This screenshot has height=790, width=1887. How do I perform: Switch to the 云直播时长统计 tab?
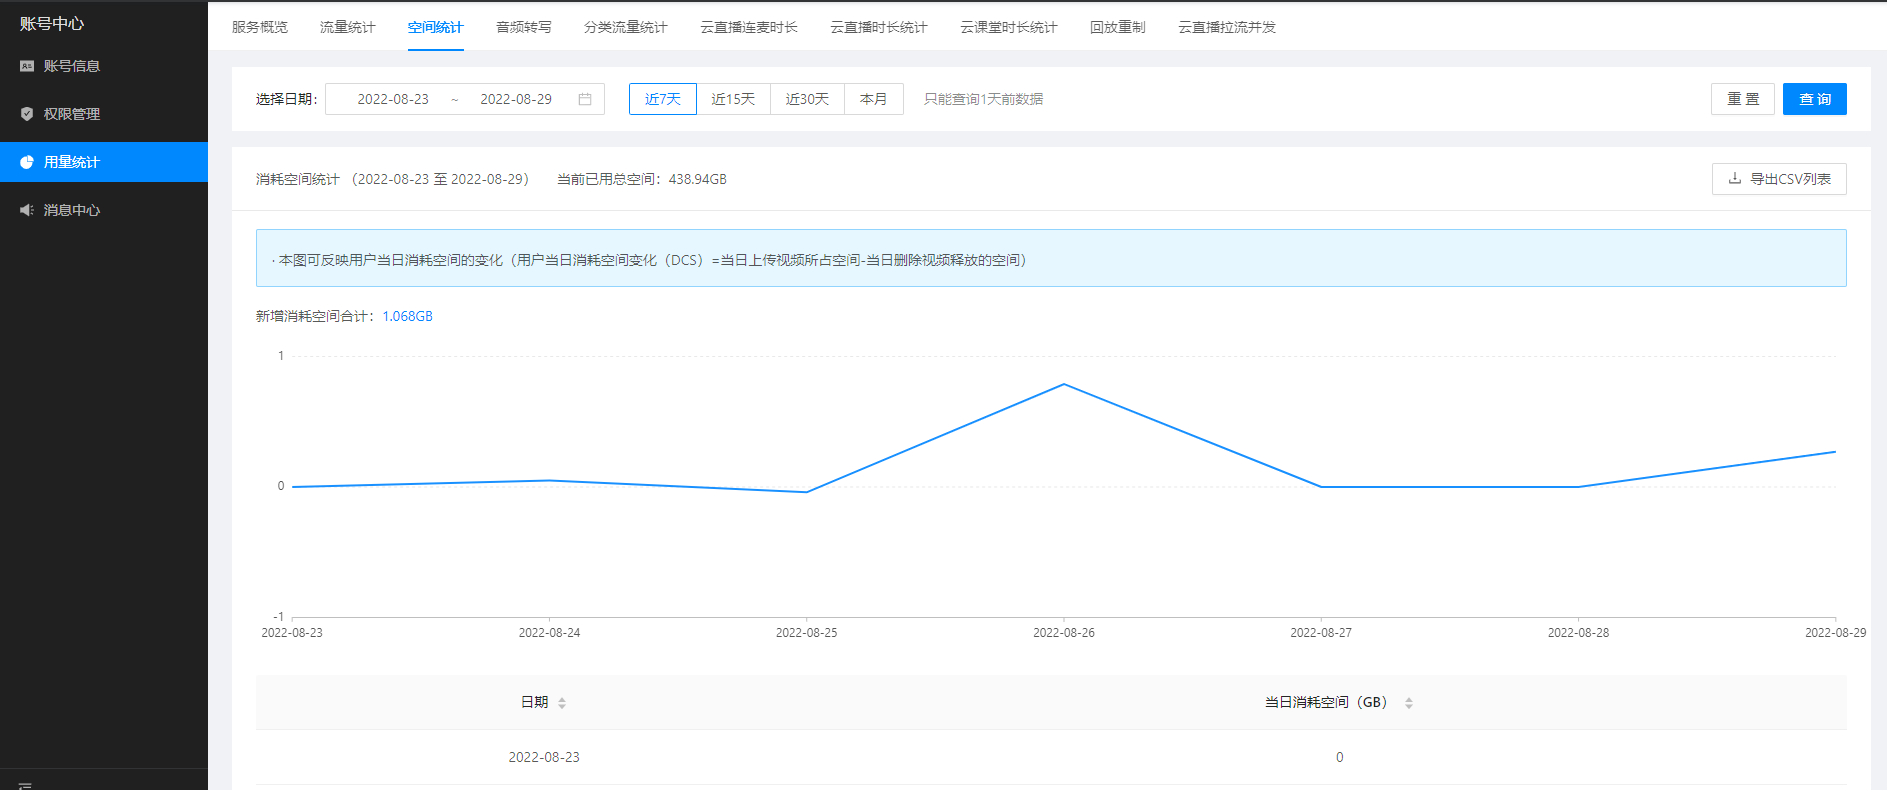pos(879,27)
